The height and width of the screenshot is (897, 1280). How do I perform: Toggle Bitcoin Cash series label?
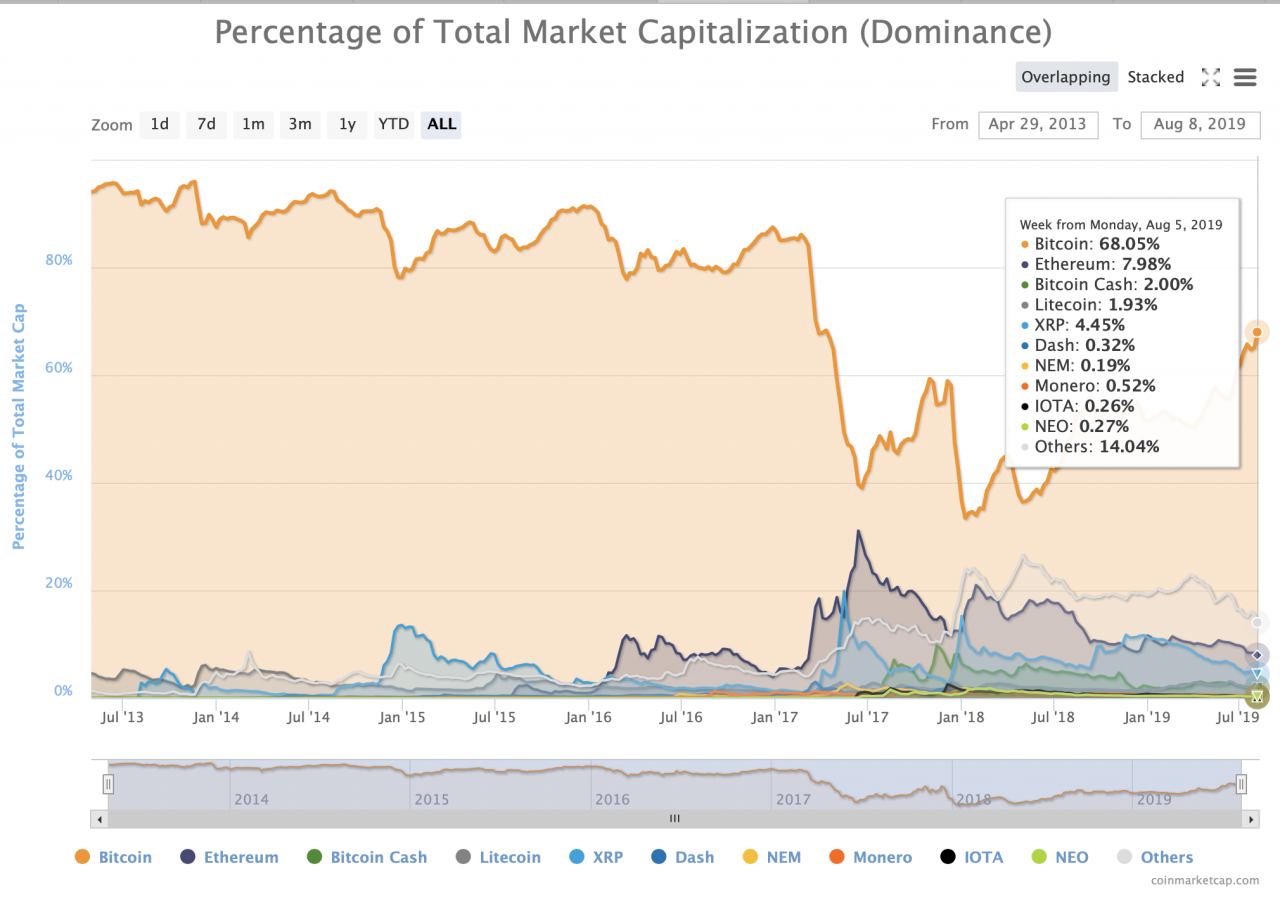(379, 857)
